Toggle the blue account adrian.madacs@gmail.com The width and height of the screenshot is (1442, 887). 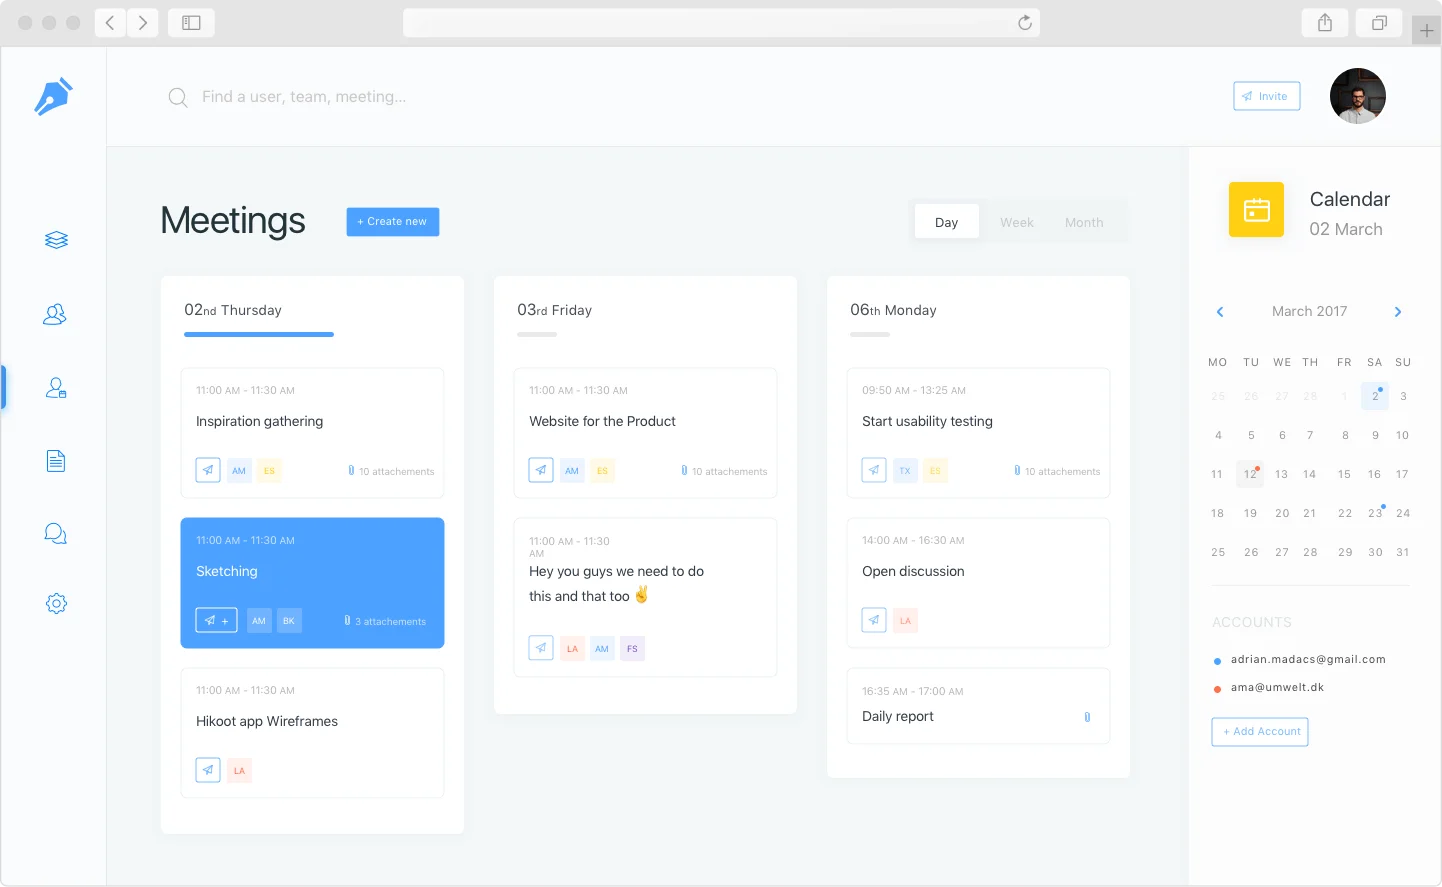point(1217,658)
